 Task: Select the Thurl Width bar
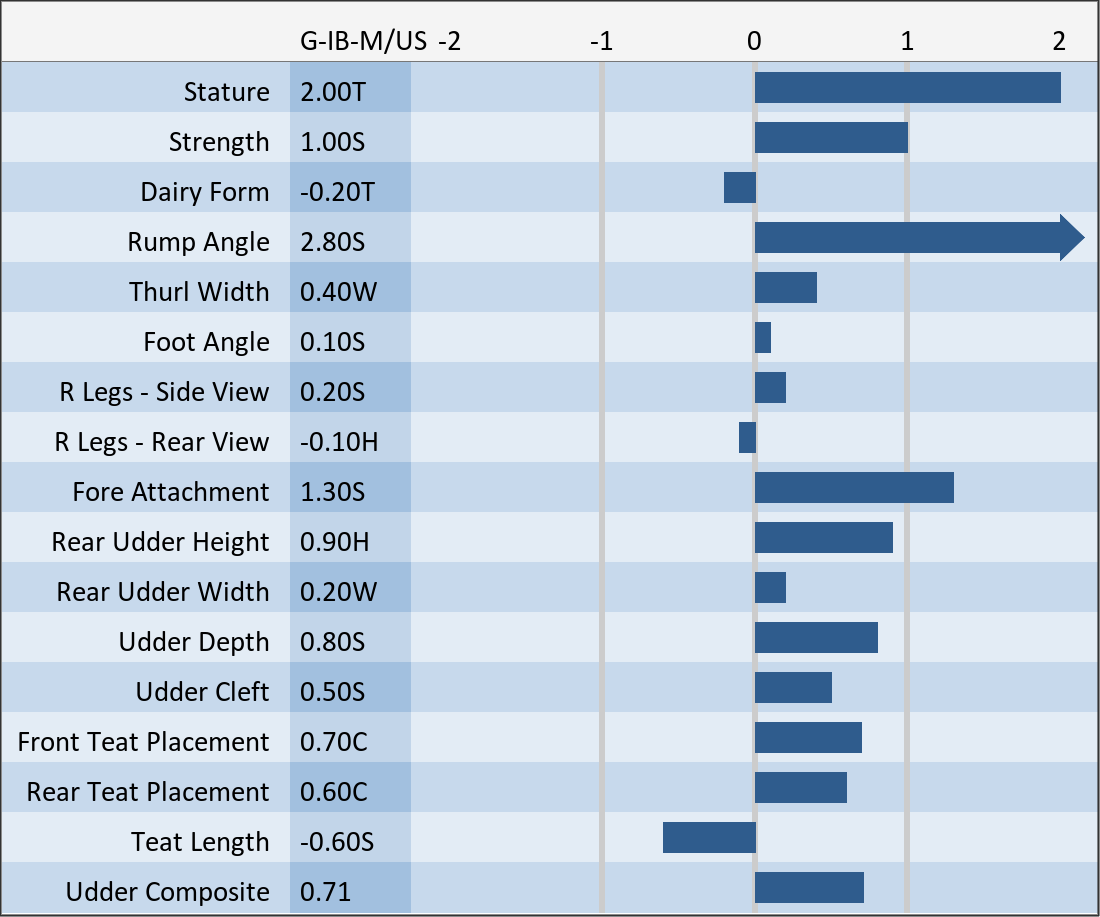(786, 288)
